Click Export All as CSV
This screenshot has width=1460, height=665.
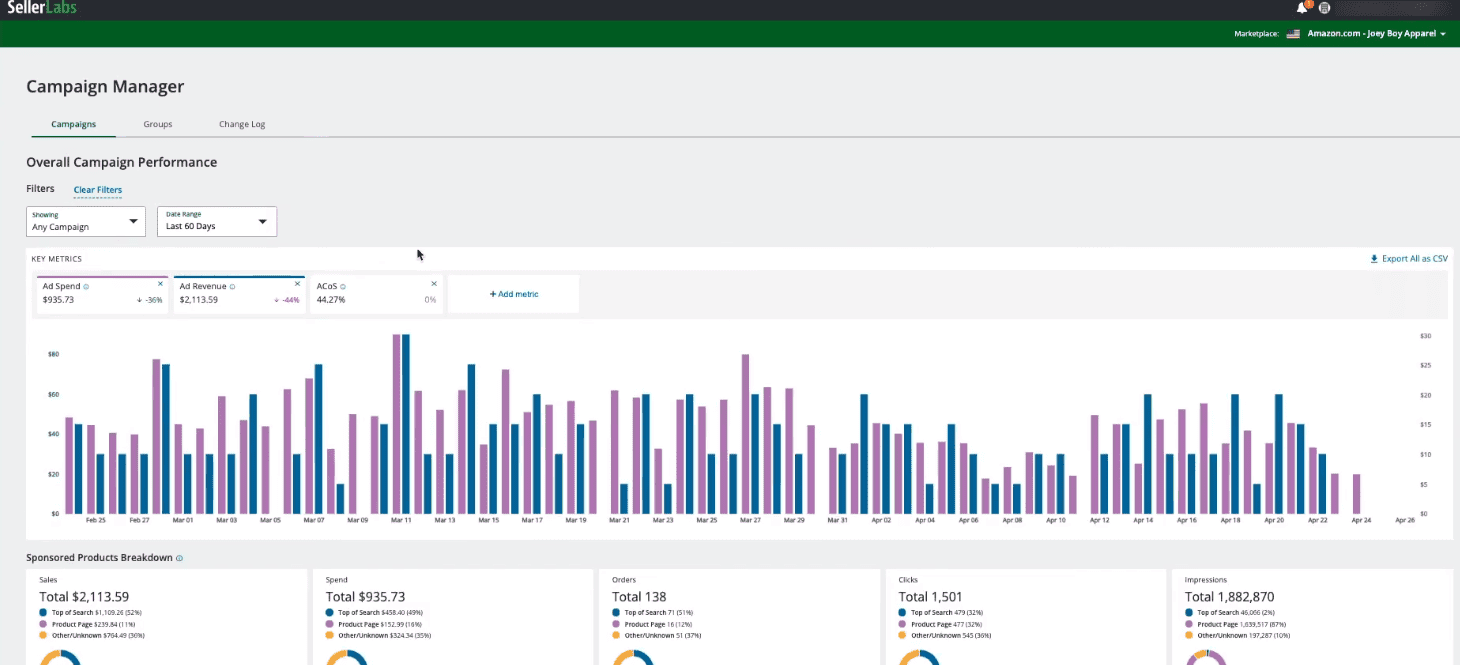click(1409, 259)
